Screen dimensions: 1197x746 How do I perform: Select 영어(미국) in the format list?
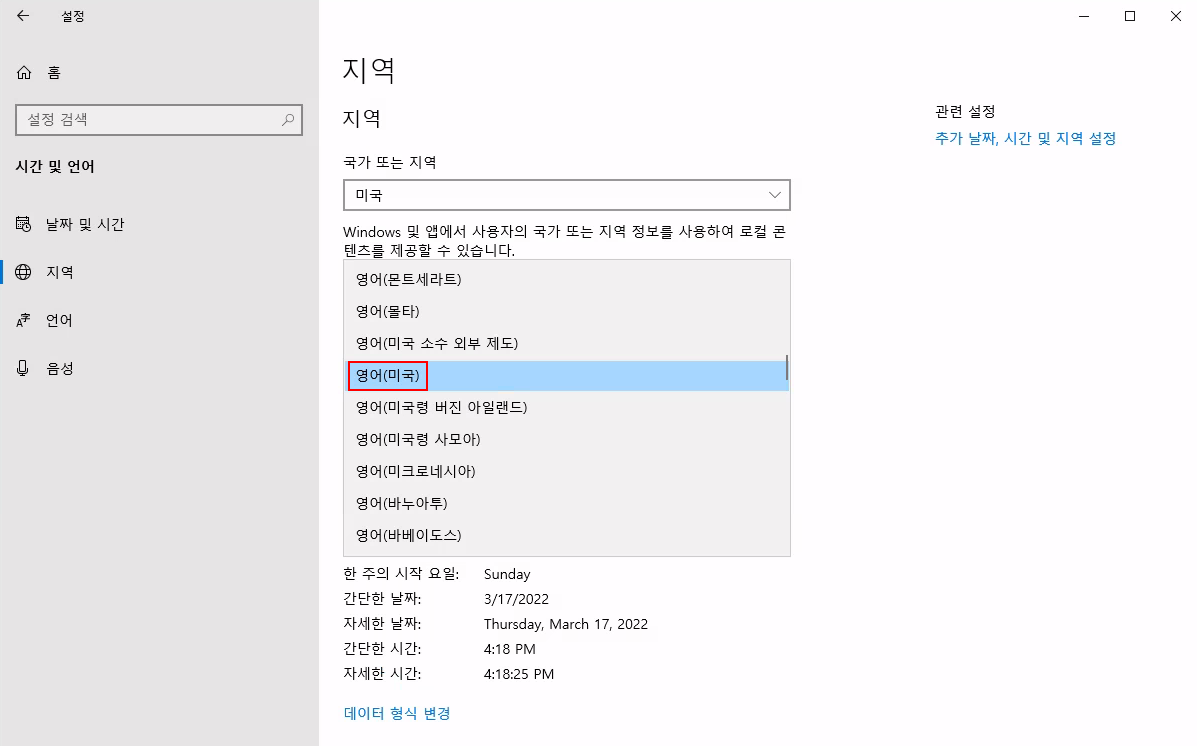pos(388,375)
